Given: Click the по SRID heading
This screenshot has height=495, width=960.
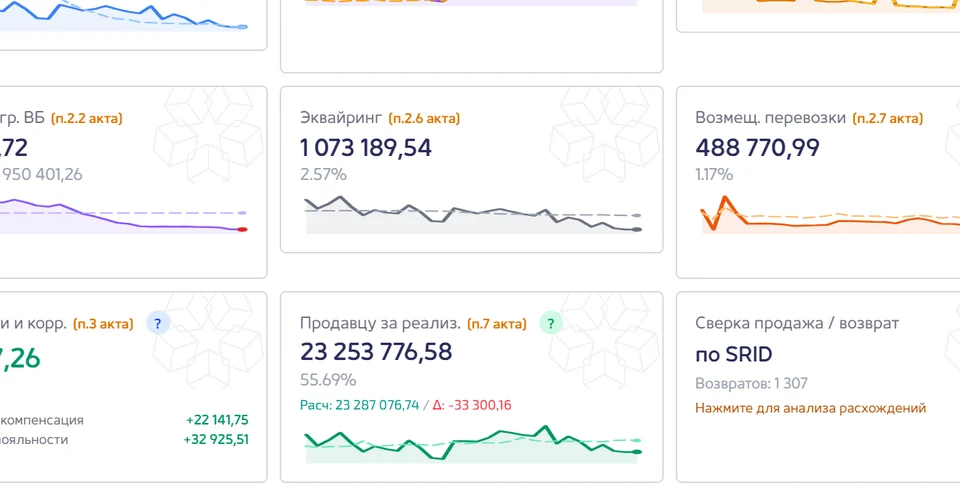Looking at the screenshot, I should tap(733, 354).
